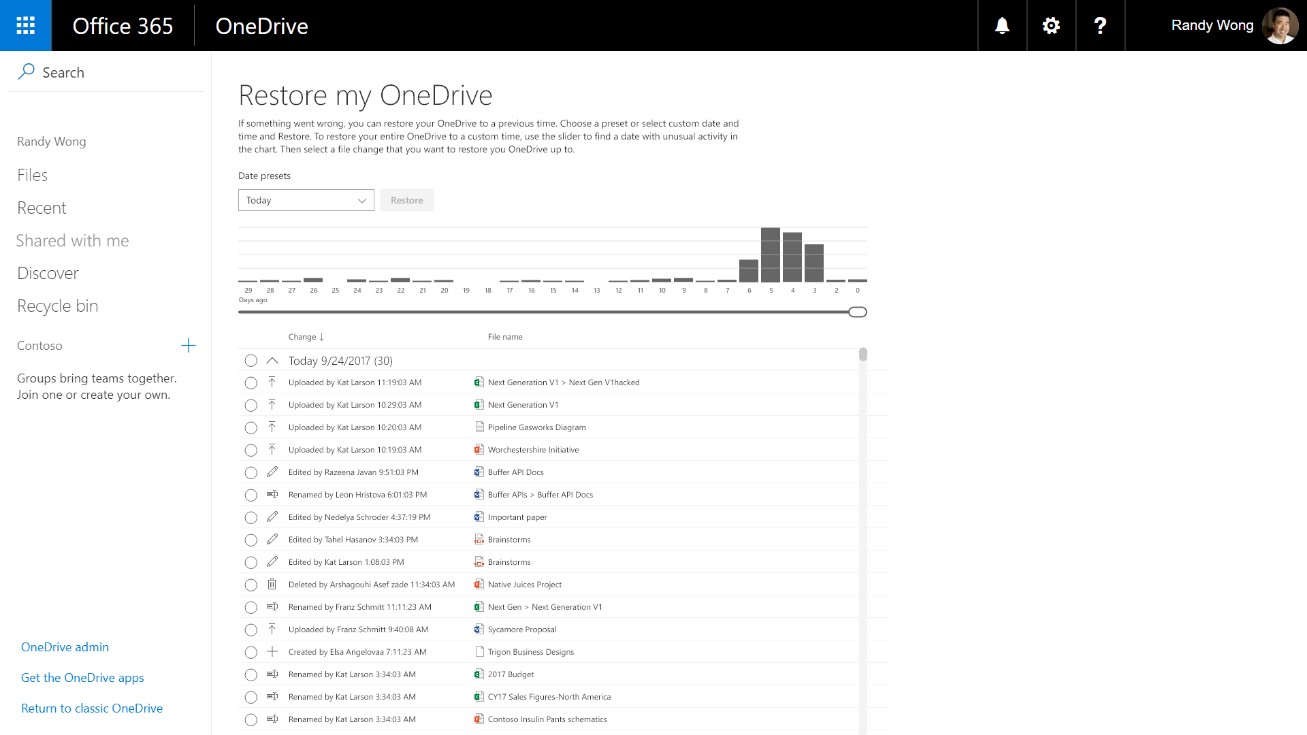Collapse the Today 9/24/2017 group
This screenshot has height=735, width=1307.
[272, 361]
